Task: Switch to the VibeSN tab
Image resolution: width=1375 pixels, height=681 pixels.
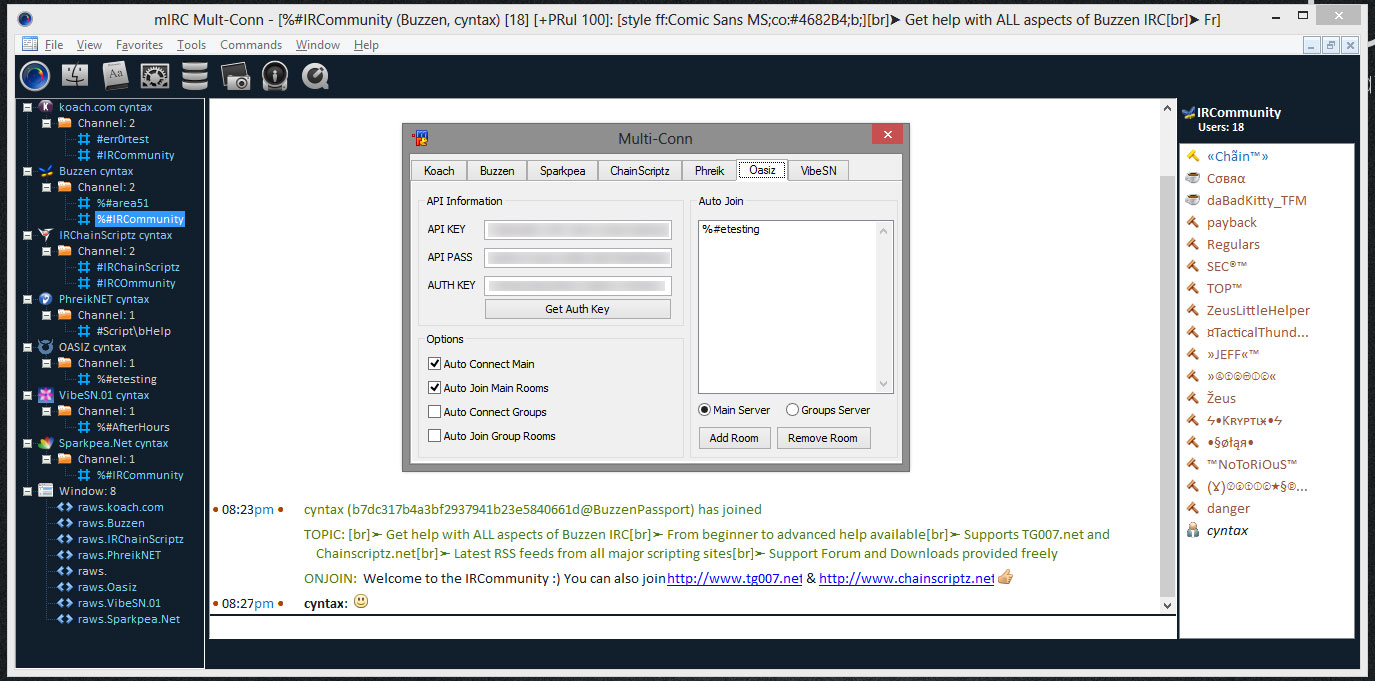Action: (x=818, y=171)
